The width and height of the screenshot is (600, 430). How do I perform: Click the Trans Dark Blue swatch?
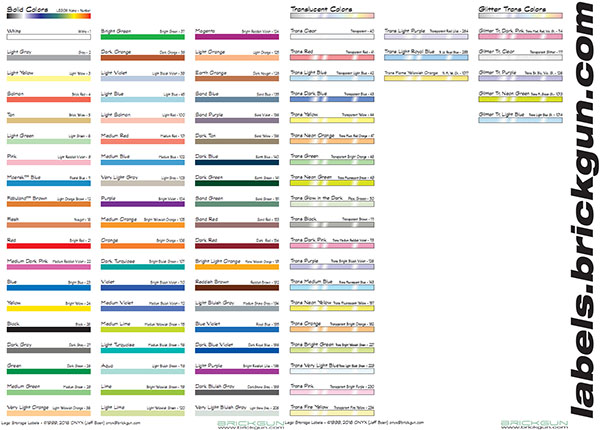[x=332, y=99]
